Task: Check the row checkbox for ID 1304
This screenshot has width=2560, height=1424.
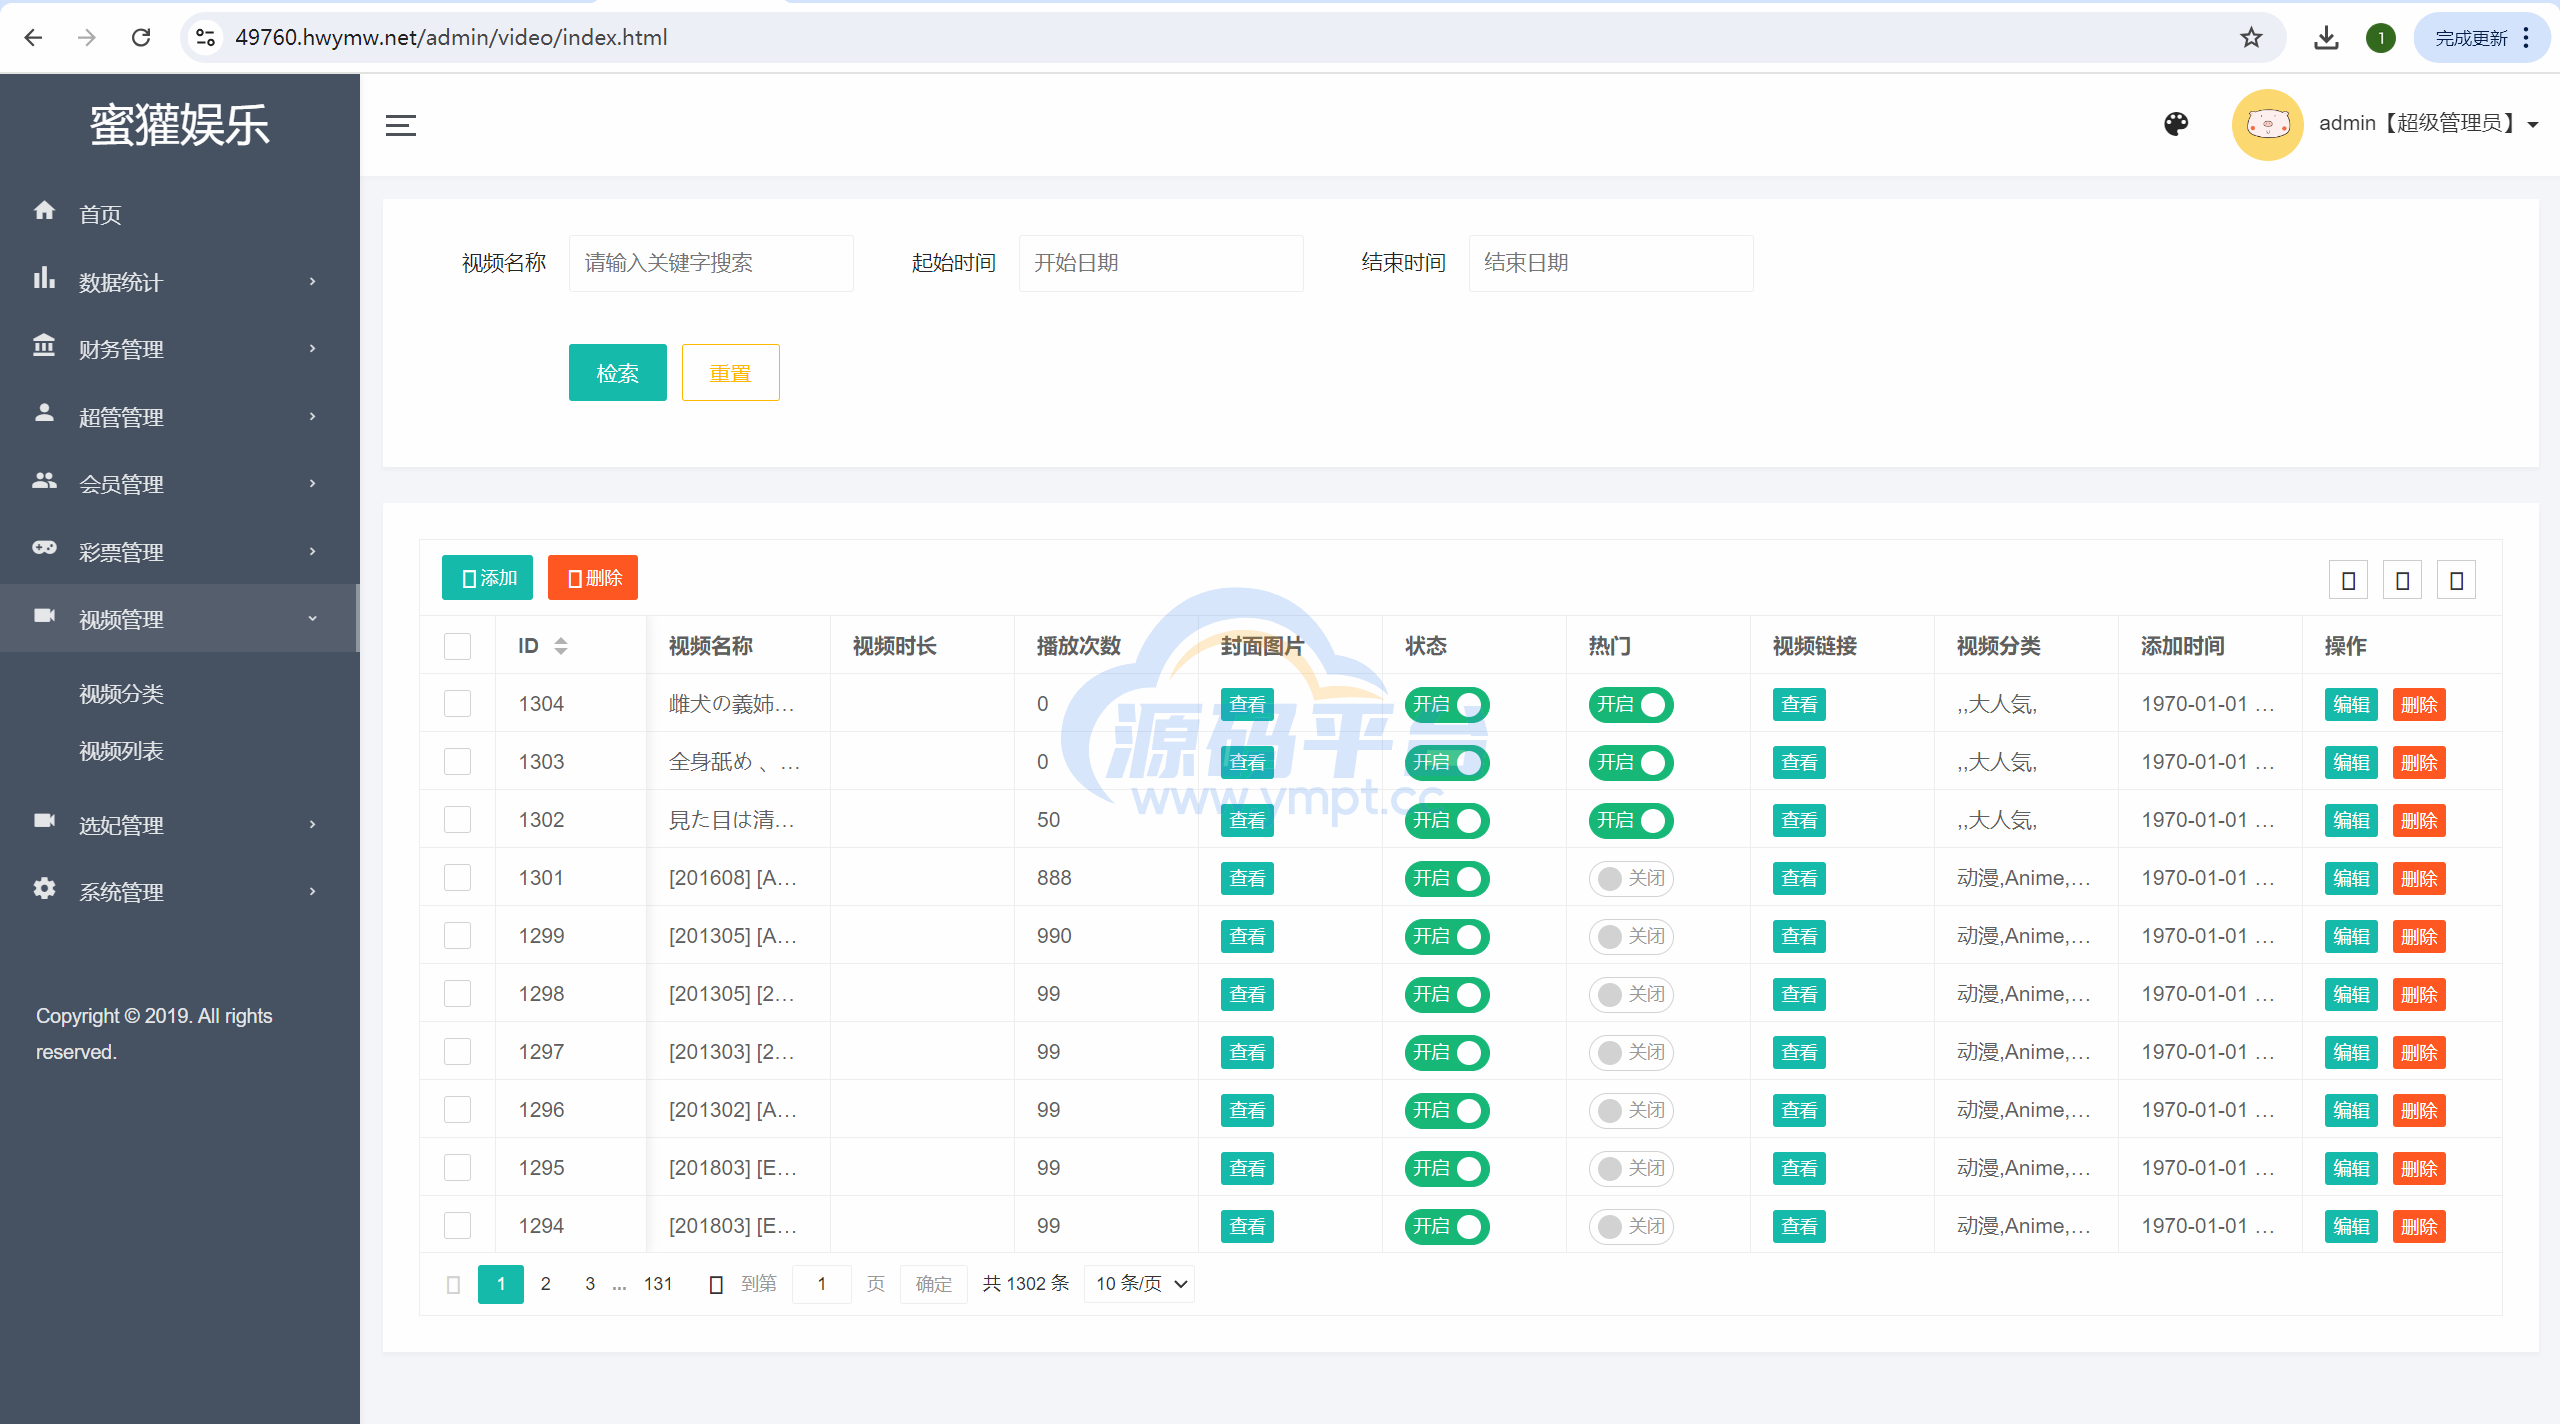Action: point(457,704)
